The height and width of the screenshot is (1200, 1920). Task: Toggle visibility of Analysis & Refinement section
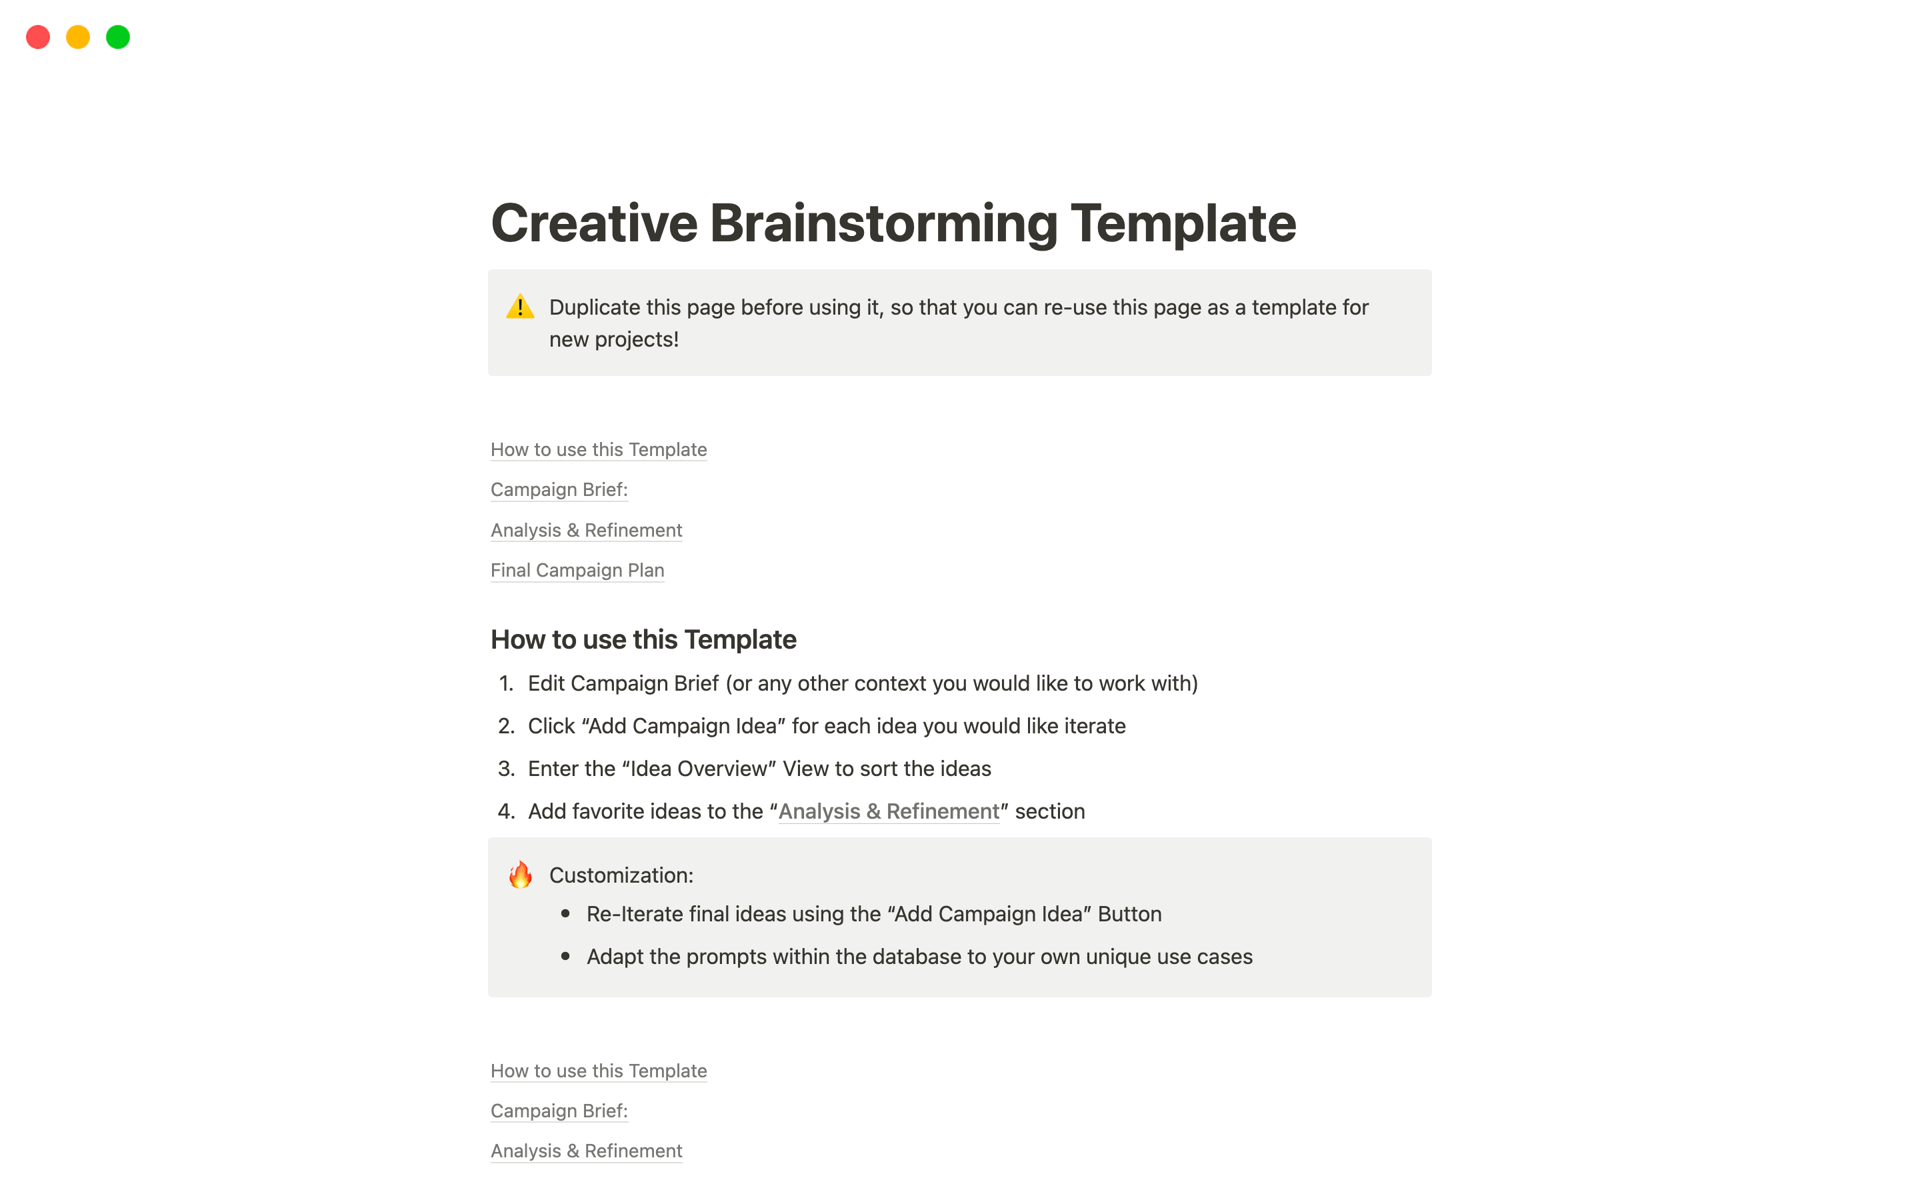587,529
